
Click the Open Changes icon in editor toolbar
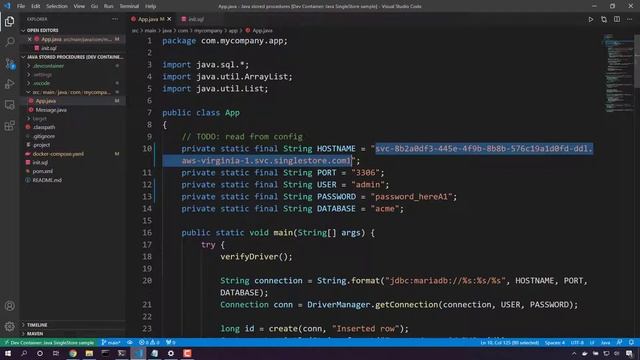pyautogui.click(x=604, y=19)
